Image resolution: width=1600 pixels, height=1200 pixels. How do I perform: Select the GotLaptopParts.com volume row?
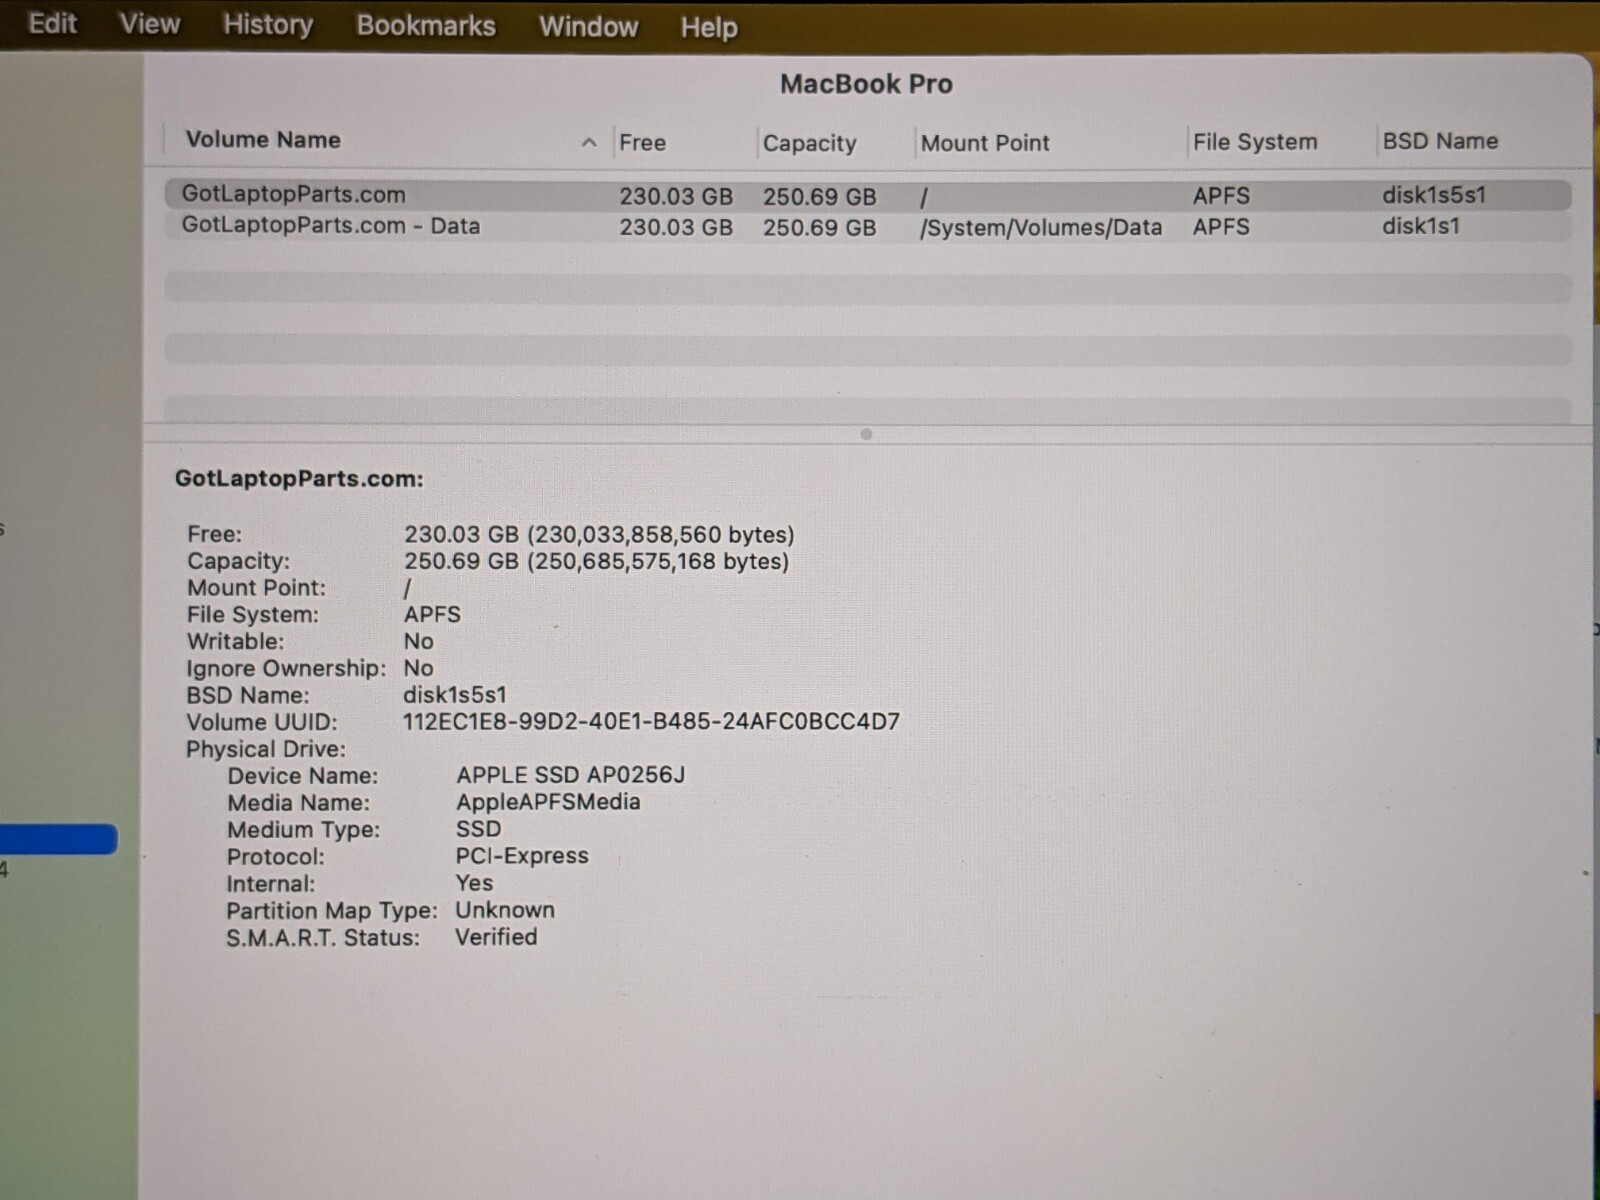pos(868,195)
